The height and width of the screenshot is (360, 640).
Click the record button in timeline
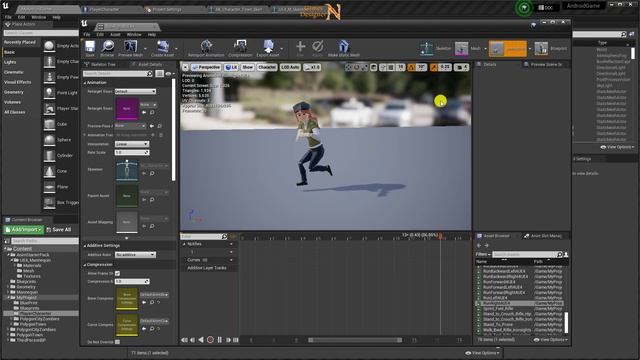click(x=210, y=340)
